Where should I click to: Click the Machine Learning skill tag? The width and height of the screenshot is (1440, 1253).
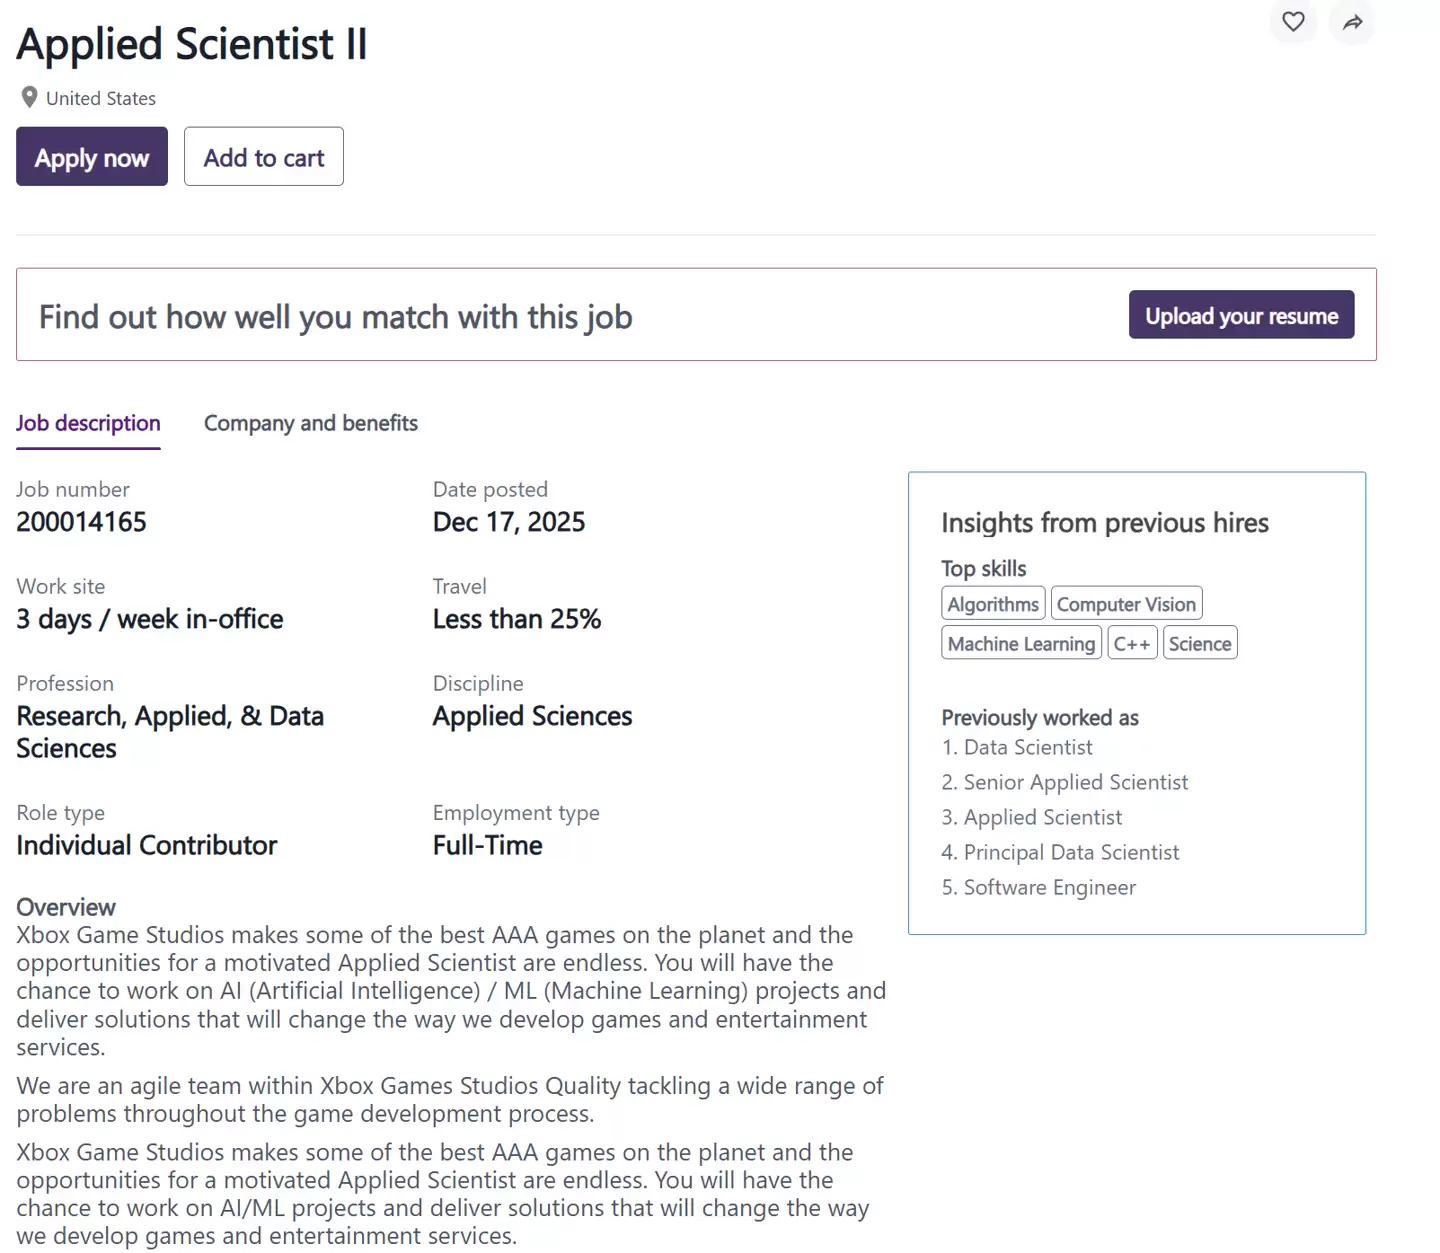point(1021,643)
